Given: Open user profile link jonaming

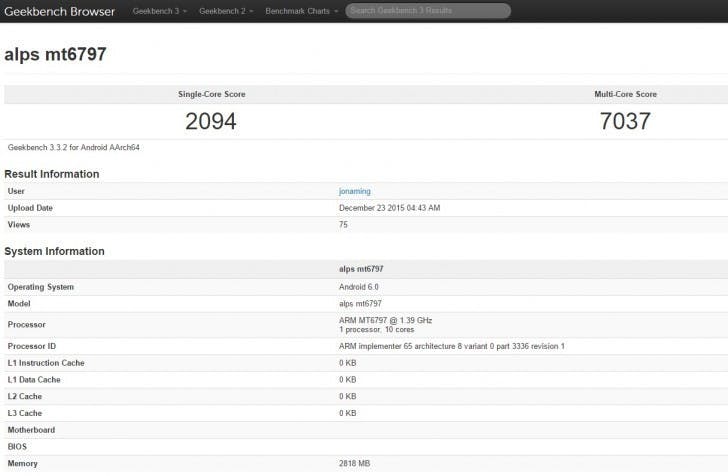Looking at the screenshot, I should [x=355, y=191].
